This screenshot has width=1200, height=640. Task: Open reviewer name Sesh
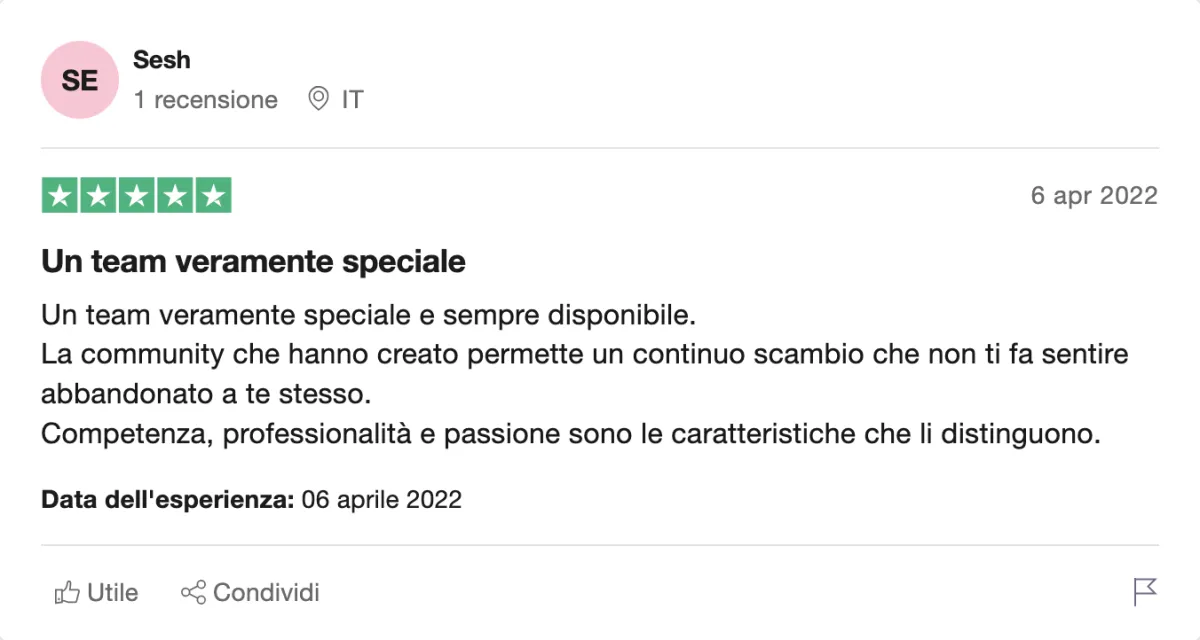coord(162,60)
